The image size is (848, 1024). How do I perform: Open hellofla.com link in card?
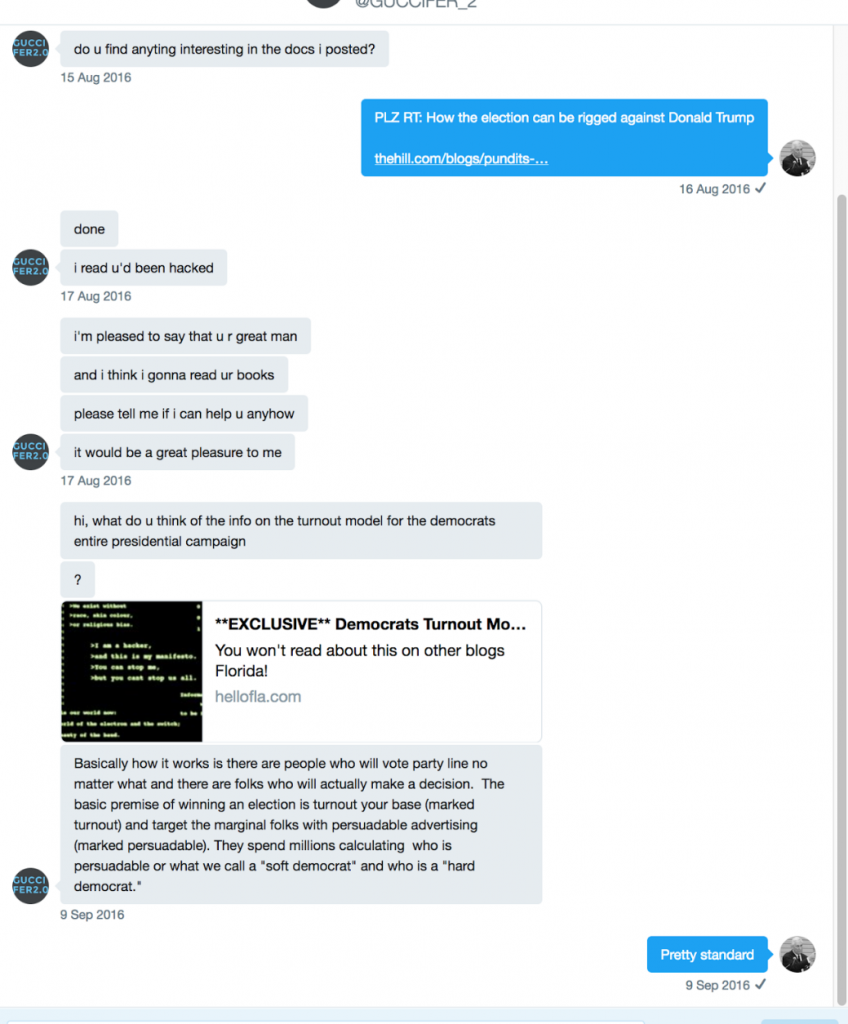[x=258, y=697]
